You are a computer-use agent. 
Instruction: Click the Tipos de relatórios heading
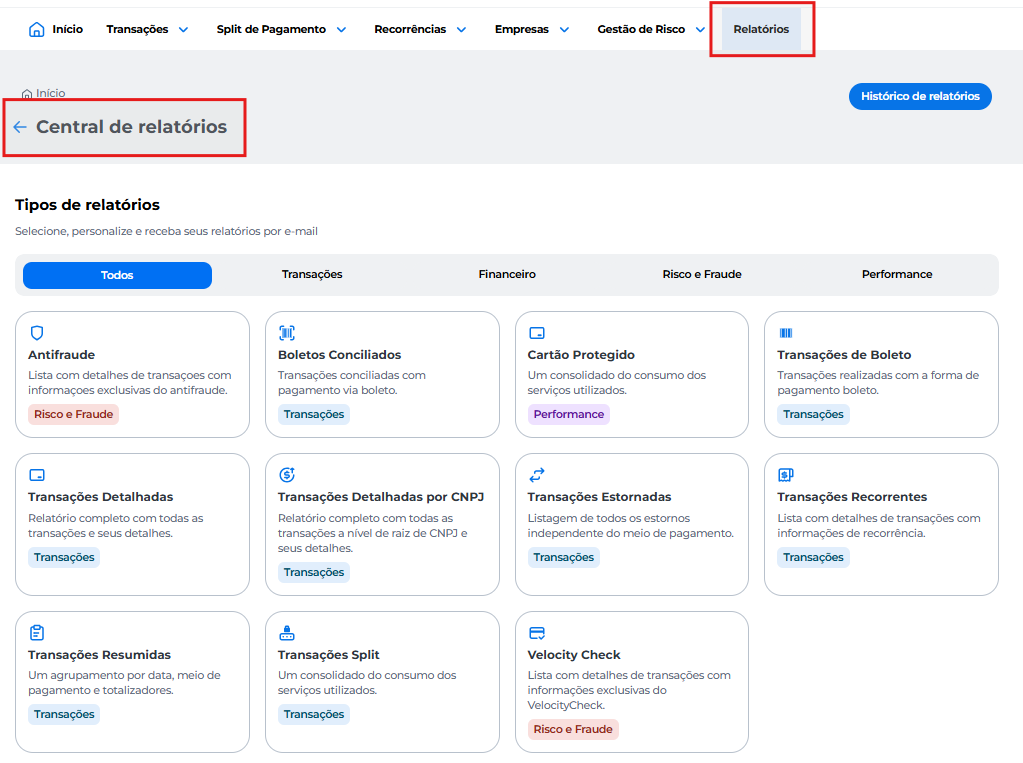(87, 204)
